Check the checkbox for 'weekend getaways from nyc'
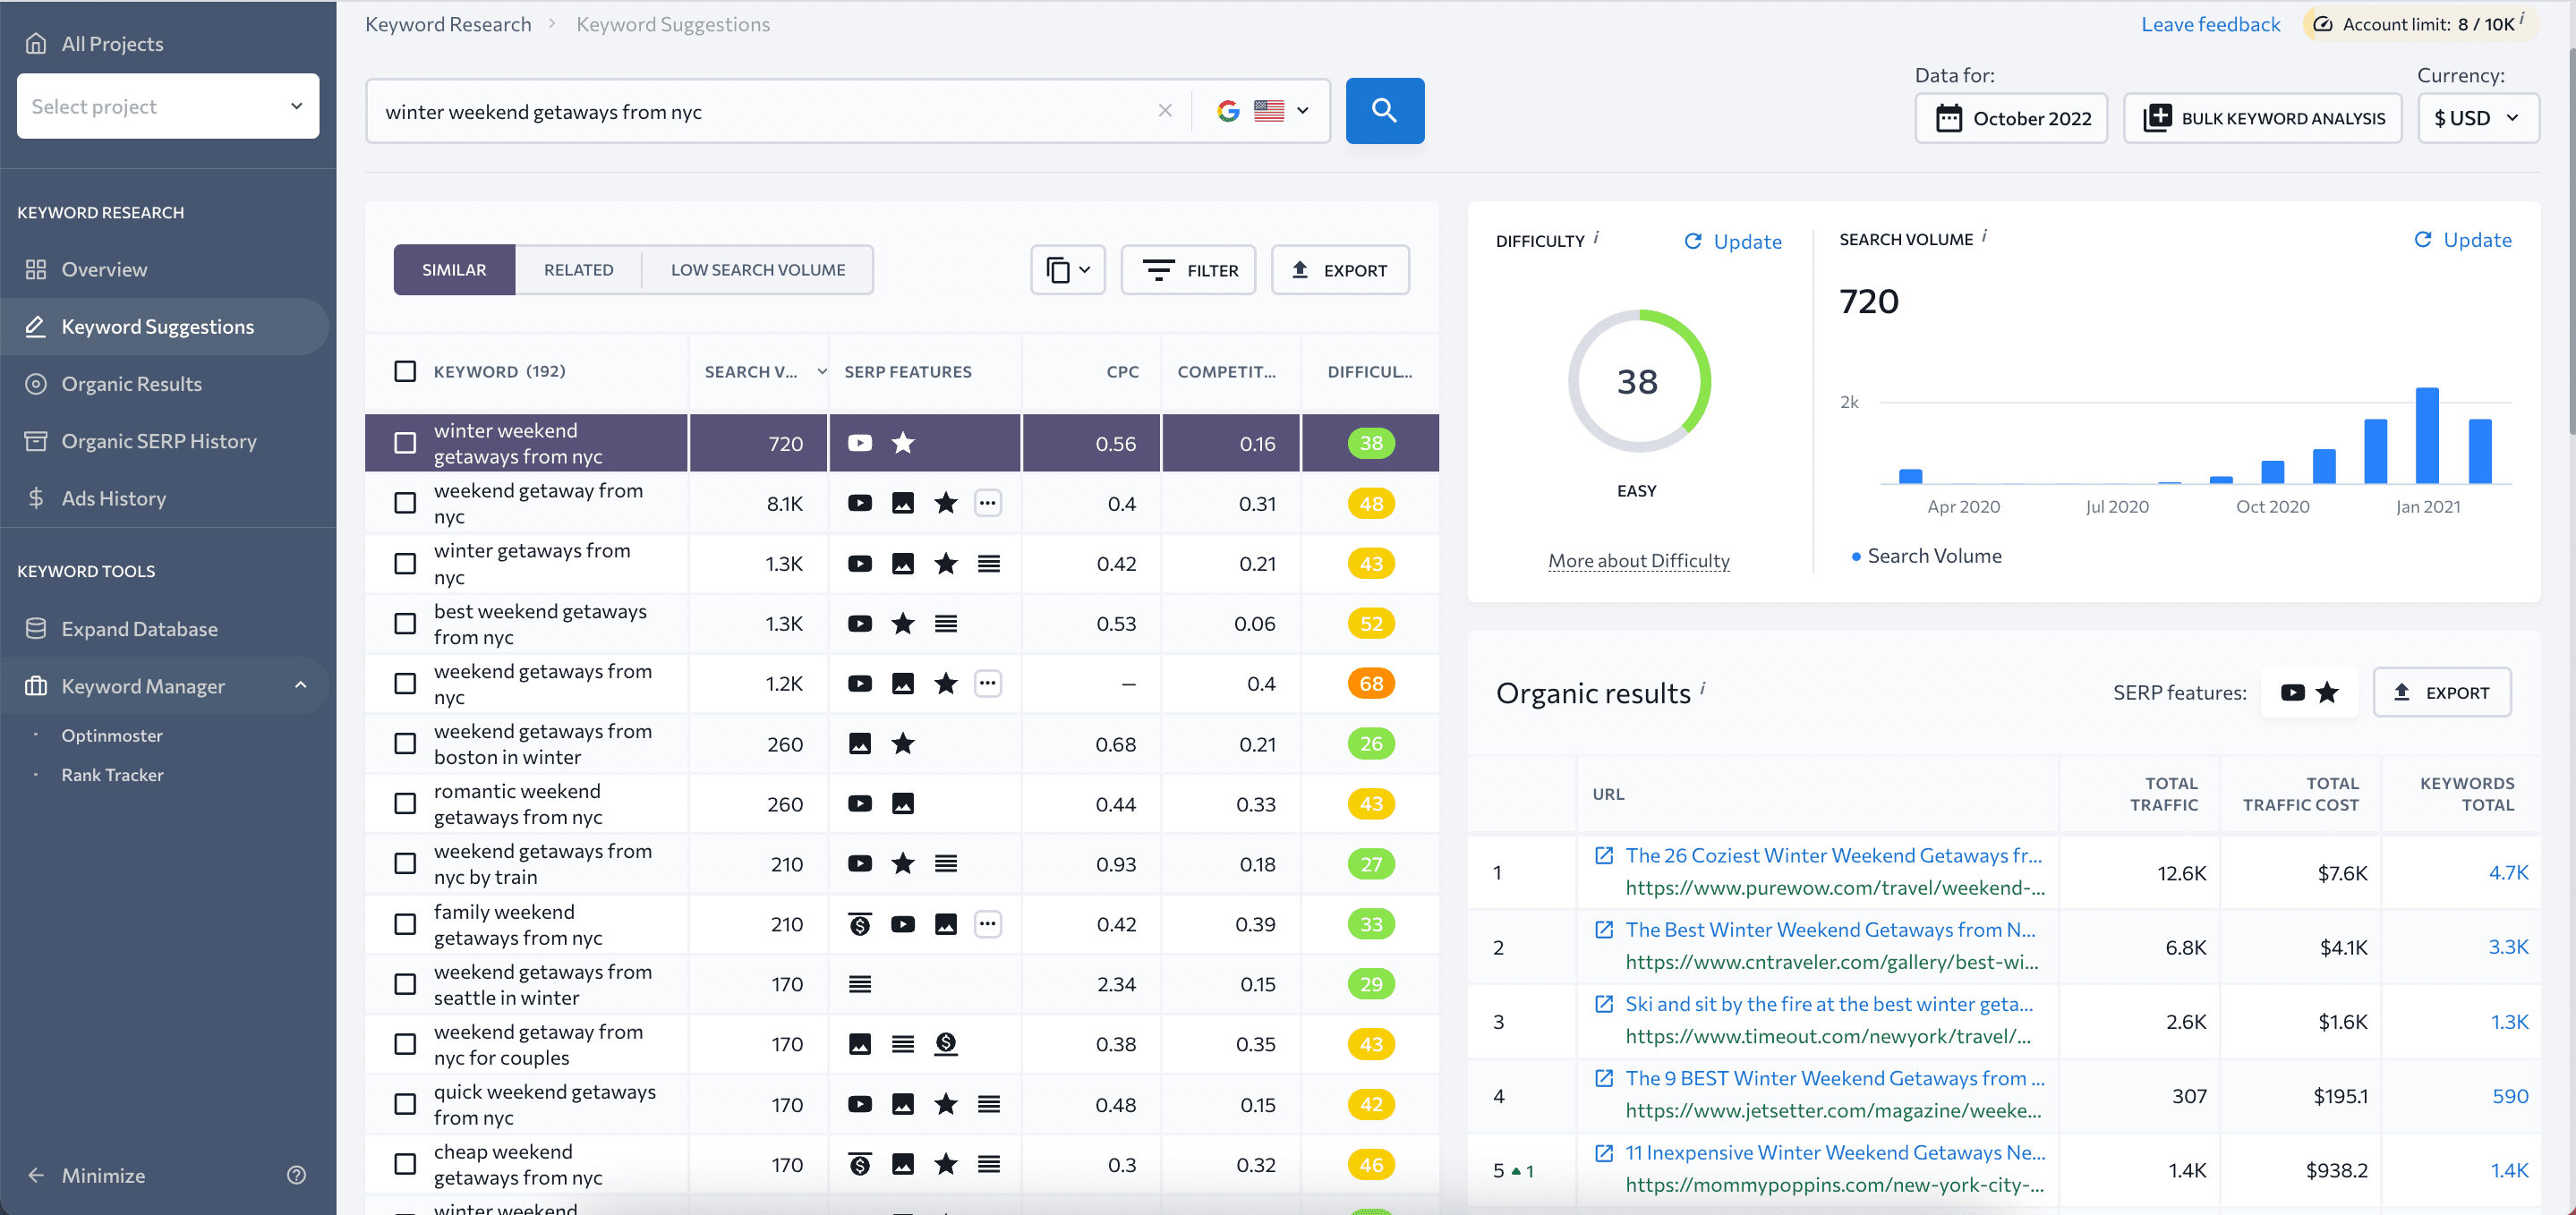Image resolution: width=2576 pixels, height=1215 pixels. coord(405,683)
